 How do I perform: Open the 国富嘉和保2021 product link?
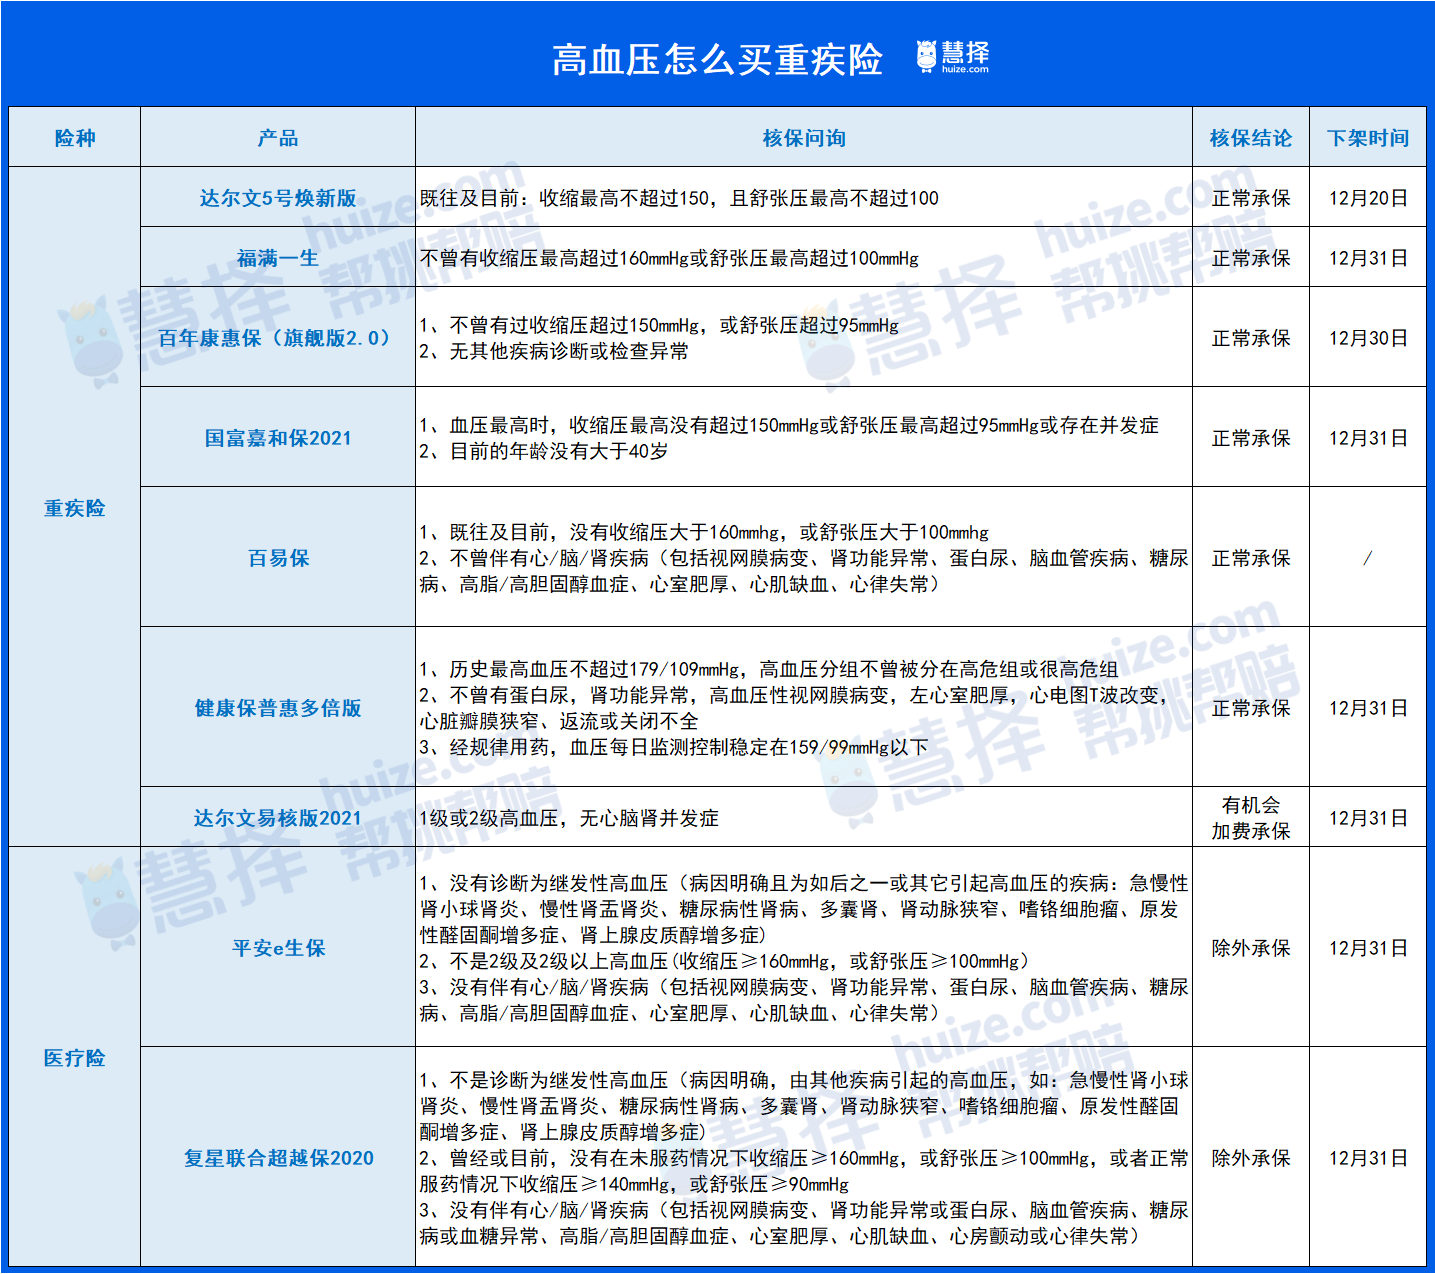tap(278, 438)
